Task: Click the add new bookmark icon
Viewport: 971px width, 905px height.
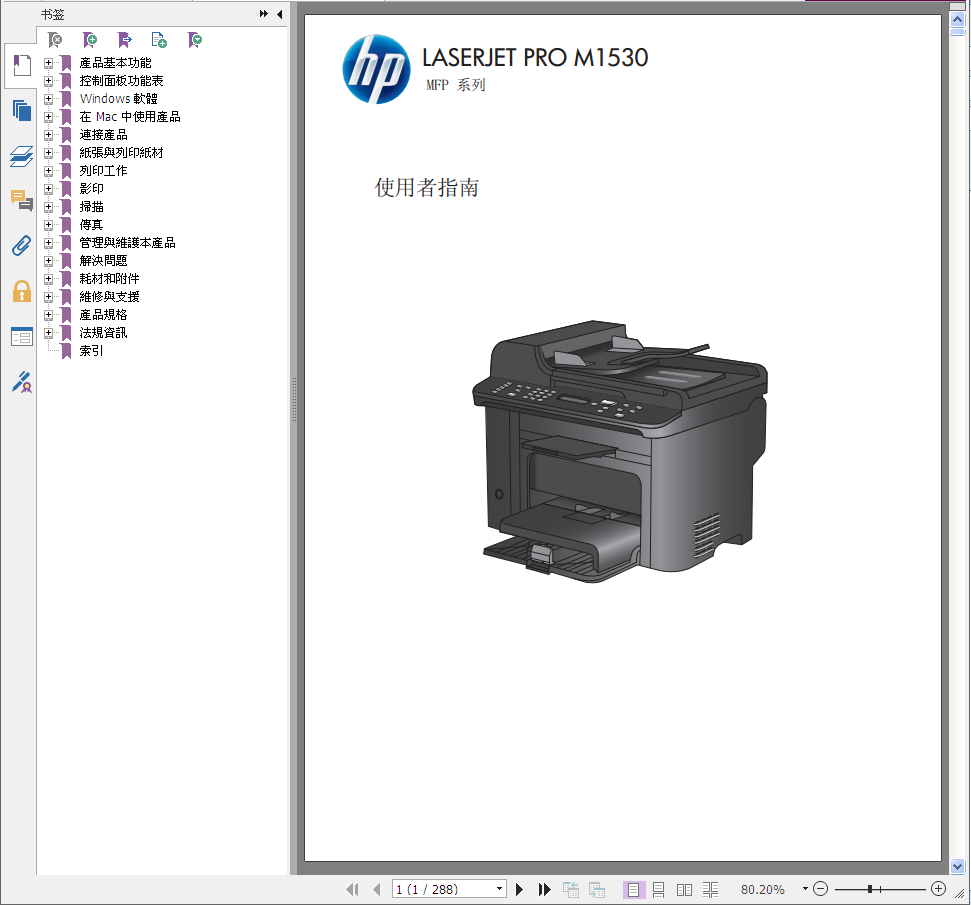Action: tap(90, 40)
